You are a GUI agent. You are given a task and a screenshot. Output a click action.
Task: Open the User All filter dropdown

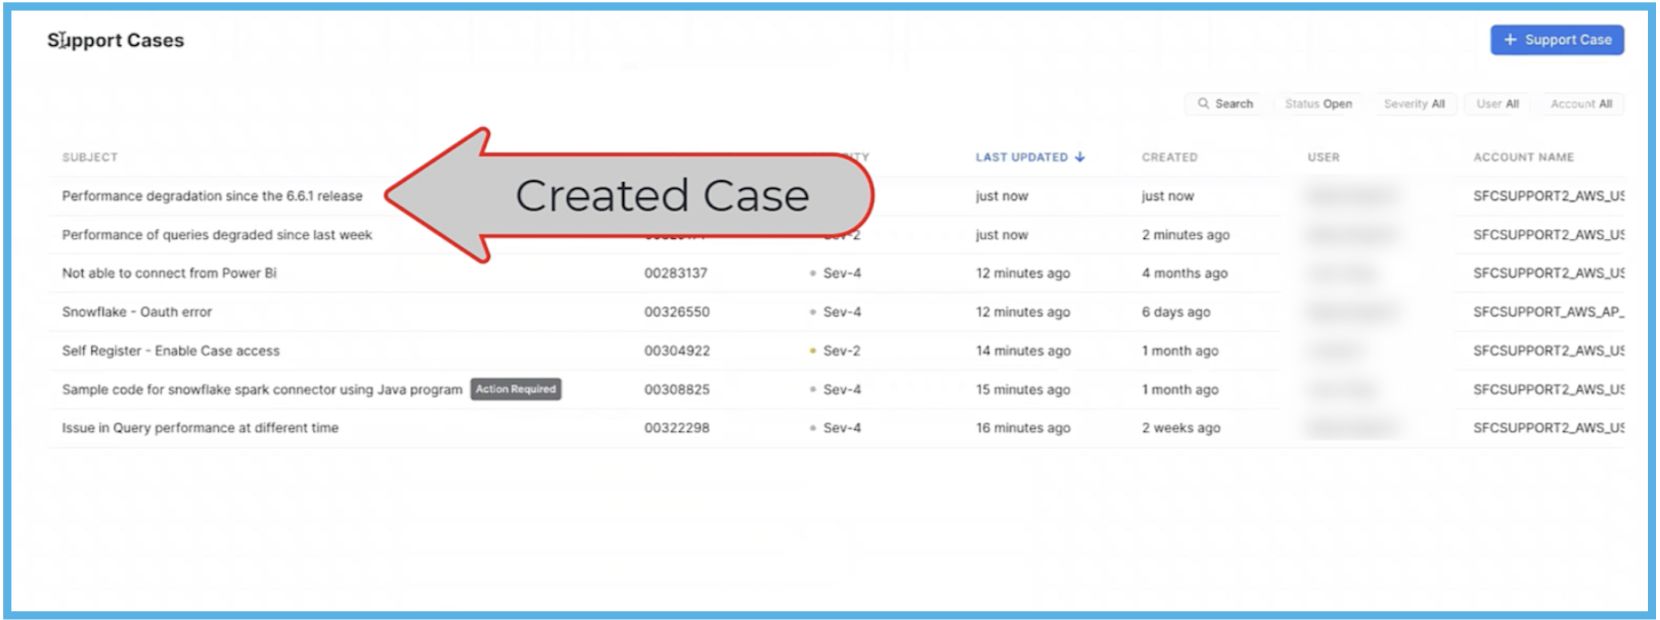pos(1497,104)
